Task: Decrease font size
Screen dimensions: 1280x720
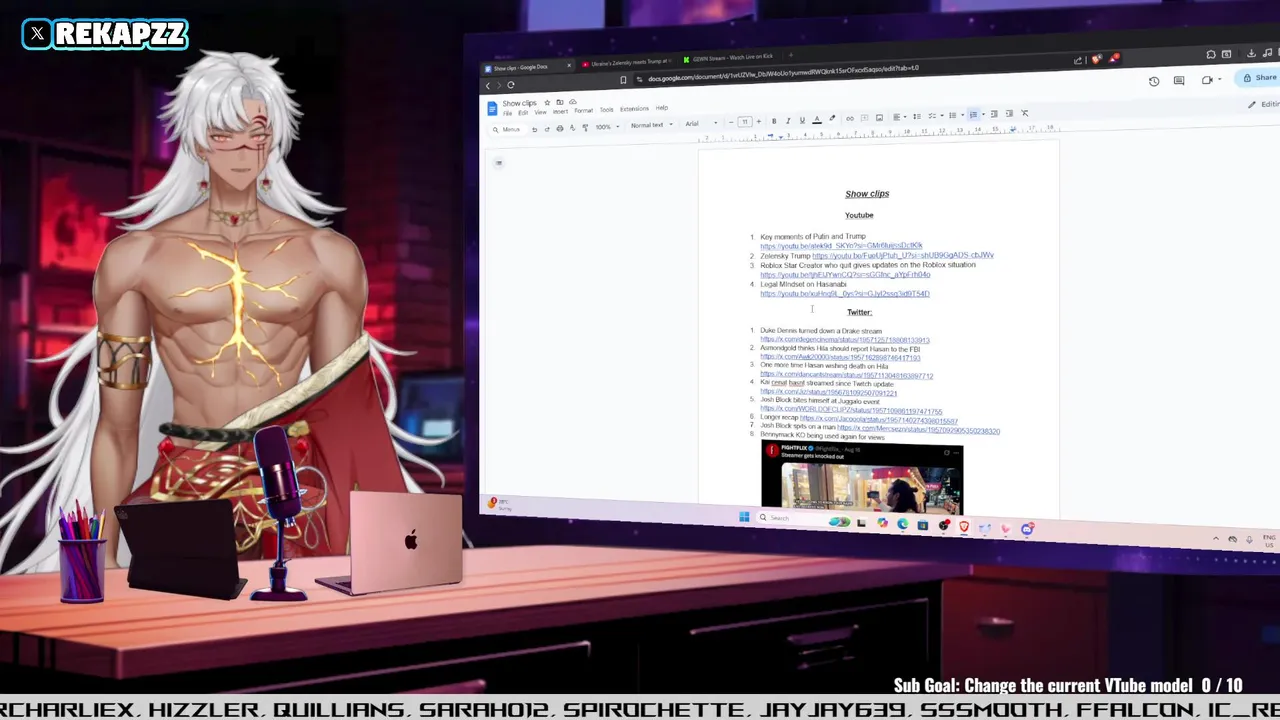Action: coord(731,122)
